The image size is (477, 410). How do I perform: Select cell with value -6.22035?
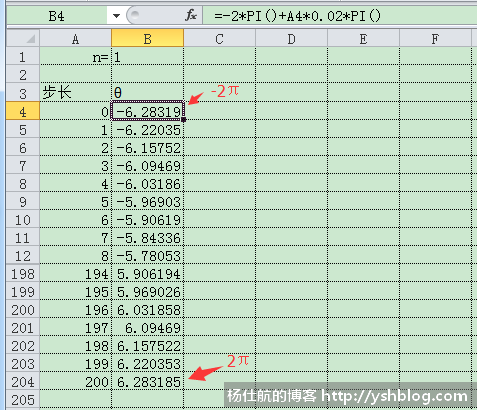[x=148, y=129]
